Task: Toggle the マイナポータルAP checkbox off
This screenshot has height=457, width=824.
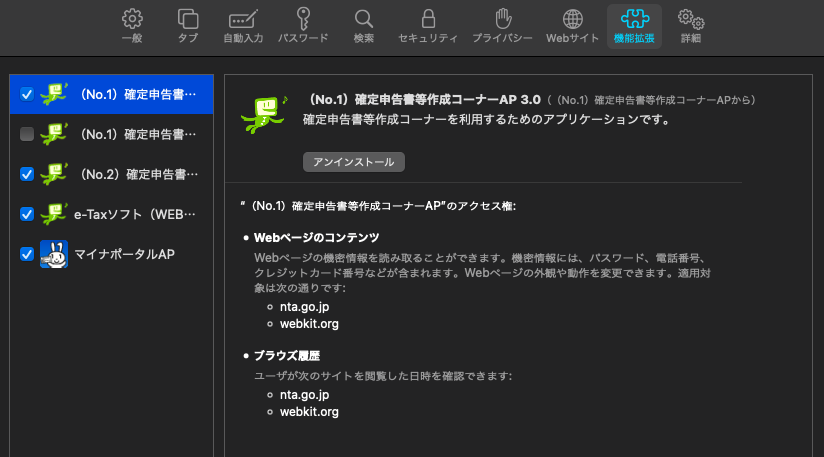Action: click(x=27, y=254)
